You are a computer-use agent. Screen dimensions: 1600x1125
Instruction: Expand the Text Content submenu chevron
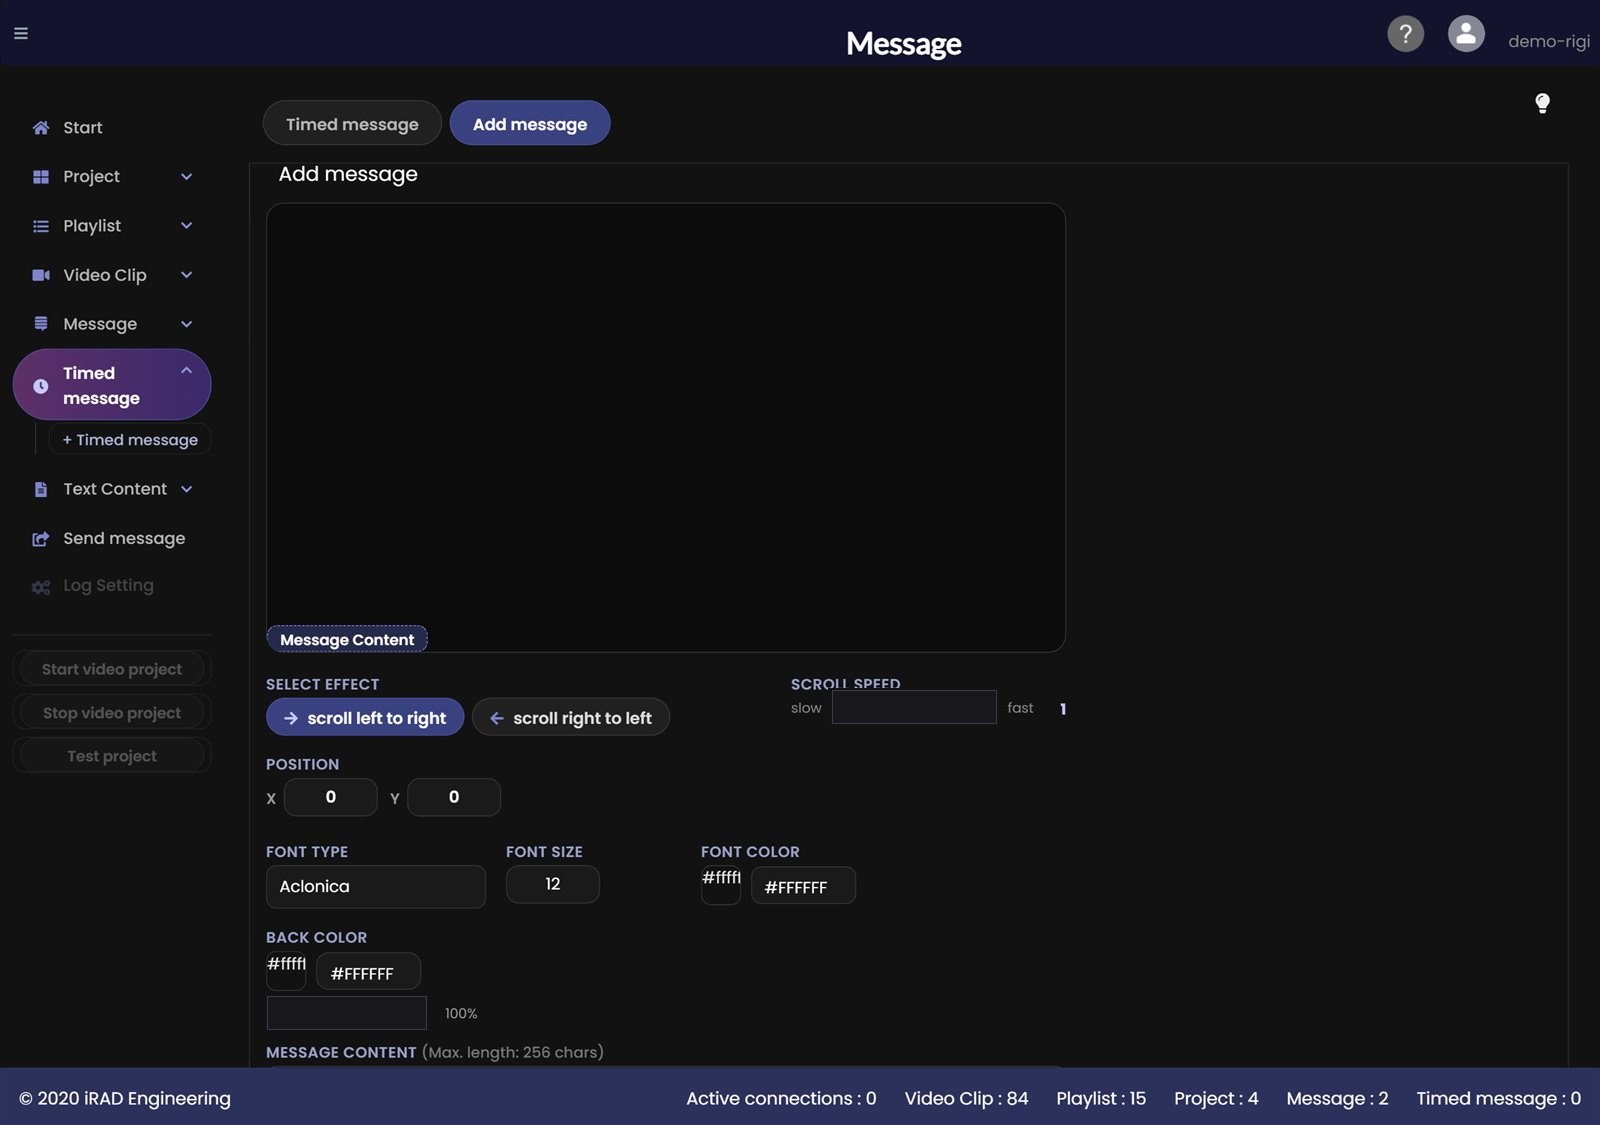[x=186, y=489]
